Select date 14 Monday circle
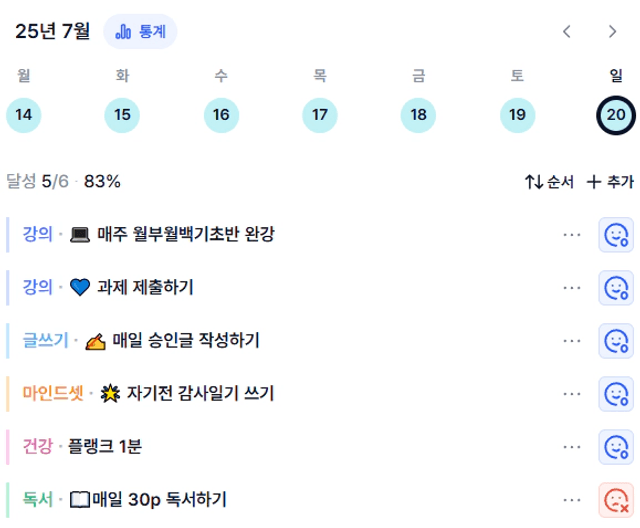640x528 pixels. (x=24, y=115)
